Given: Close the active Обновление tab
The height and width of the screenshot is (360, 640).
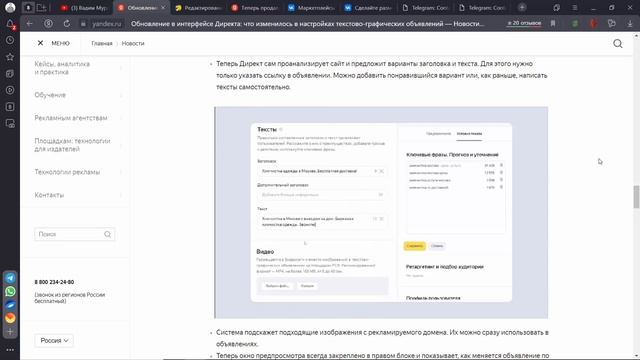Looking at the screenshot, I should pos(163,8).
